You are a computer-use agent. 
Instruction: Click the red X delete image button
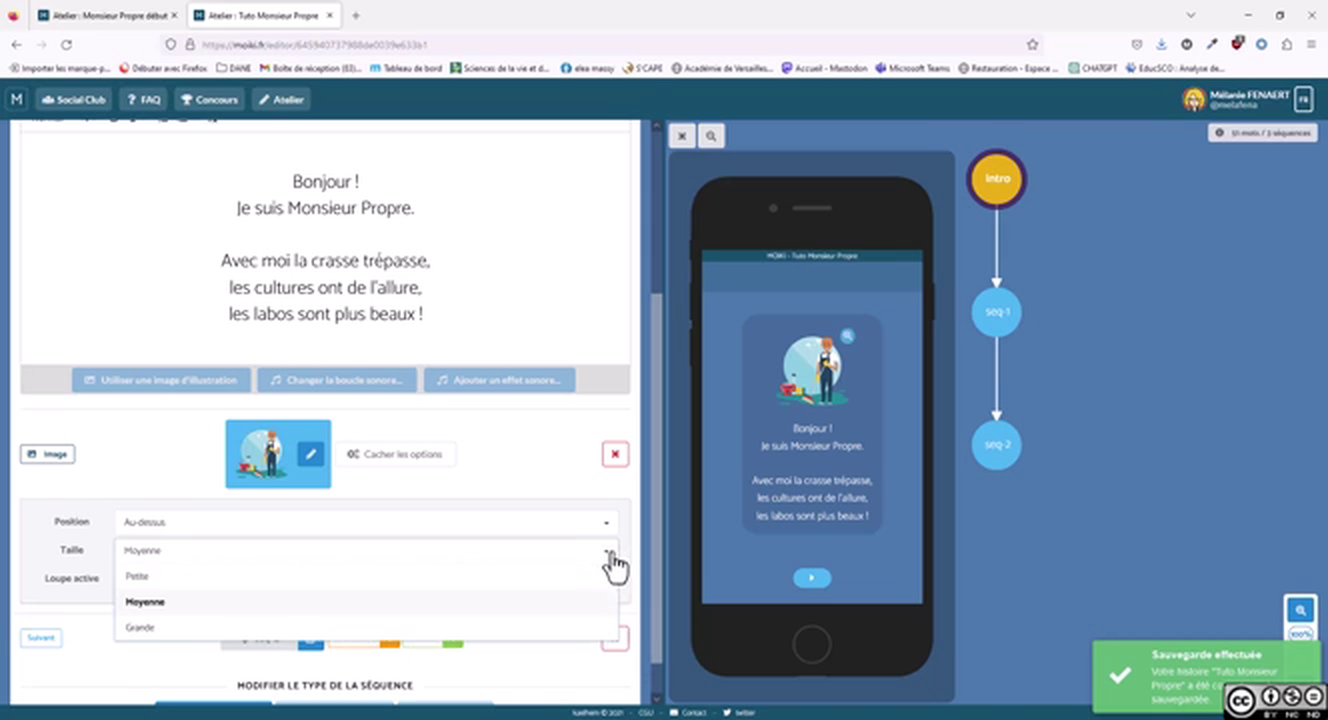coord(615,454)
